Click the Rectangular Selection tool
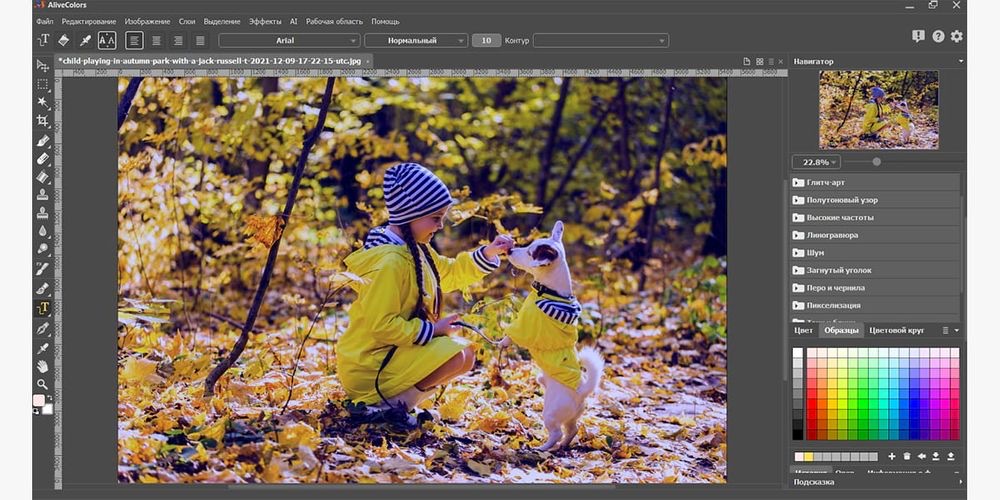Viewport: 1000px width, 500px height. pos(43,84)
